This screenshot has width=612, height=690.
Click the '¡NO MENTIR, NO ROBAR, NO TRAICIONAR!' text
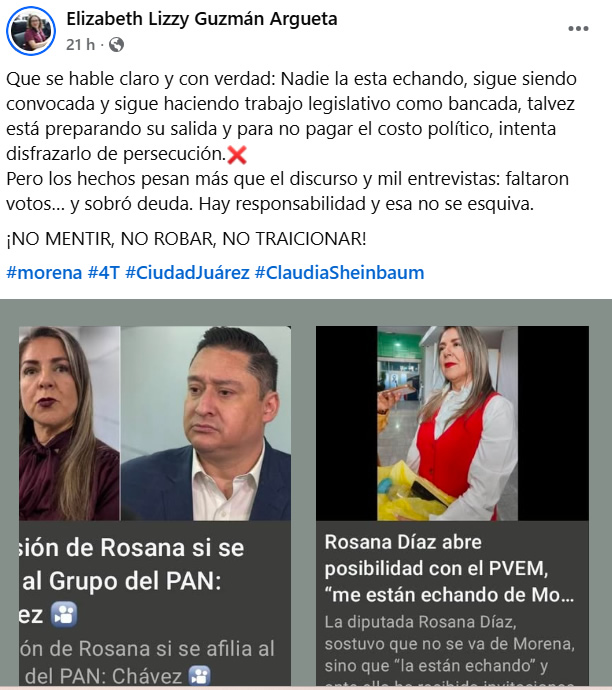[186, 239]
